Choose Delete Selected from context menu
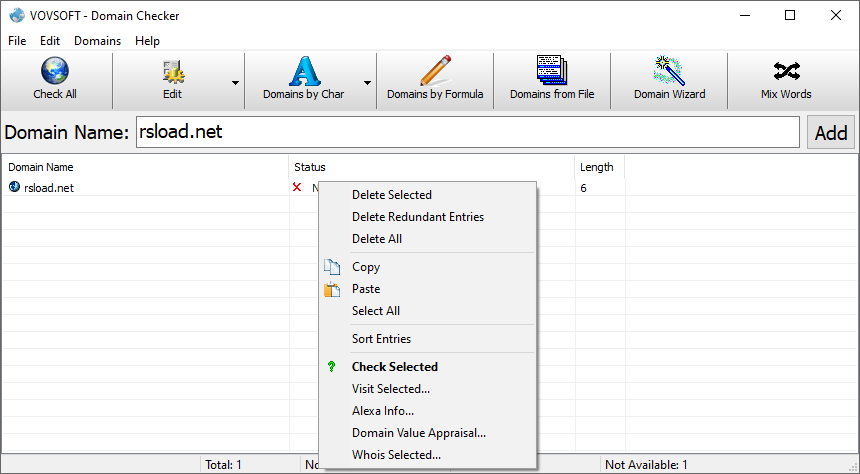The width and height of the screenshot is (860, 474). tap(427, 195)
